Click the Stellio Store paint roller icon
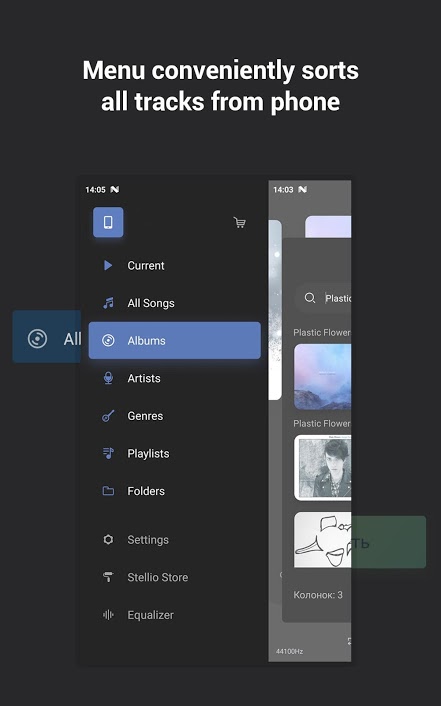This screenshot has width=441, height=706. 108,577
